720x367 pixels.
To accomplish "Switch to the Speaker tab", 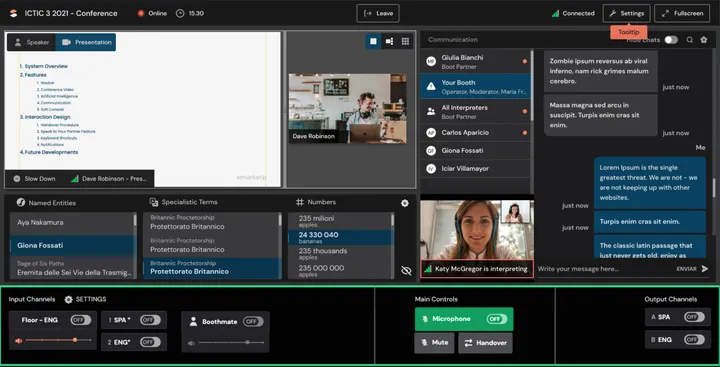I will tap(31, 42).
